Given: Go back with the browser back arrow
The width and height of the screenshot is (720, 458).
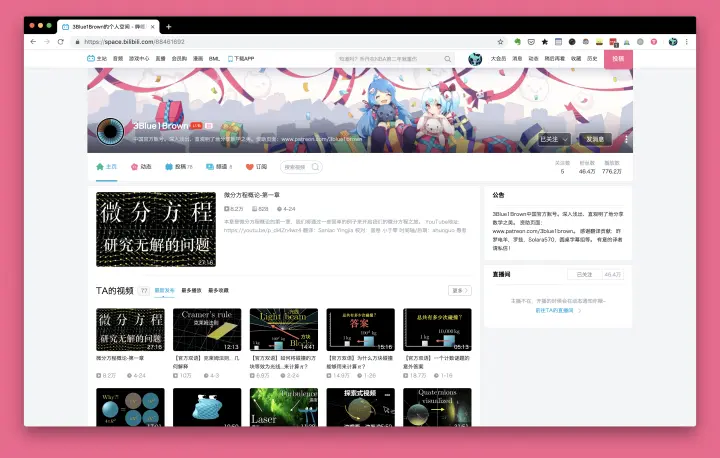Looking at the screenshot, I should click(x=33, y=41).
